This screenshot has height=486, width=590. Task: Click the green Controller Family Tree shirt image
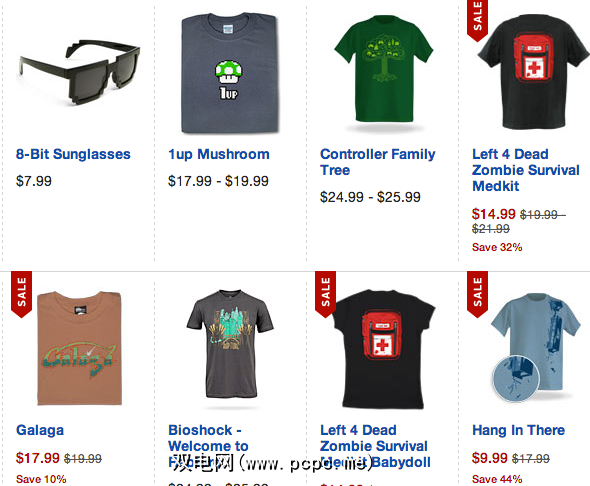click(383, 69)
